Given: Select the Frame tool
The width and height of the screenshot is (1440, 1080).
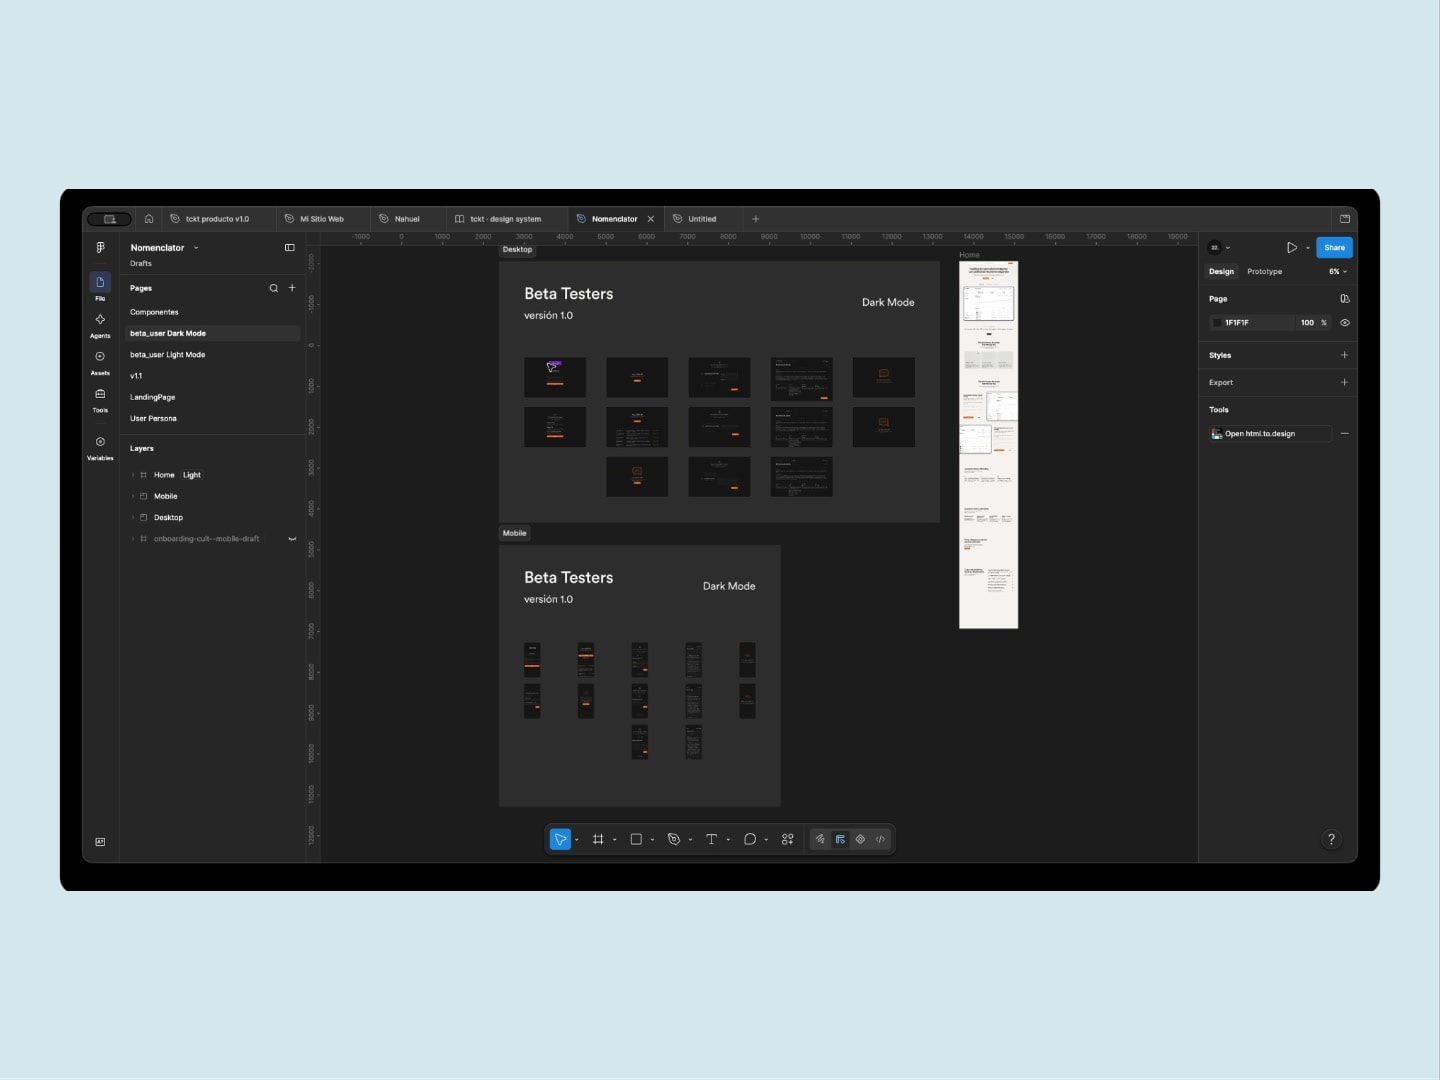Looking at the screenshot, I should tap(598, 839).
